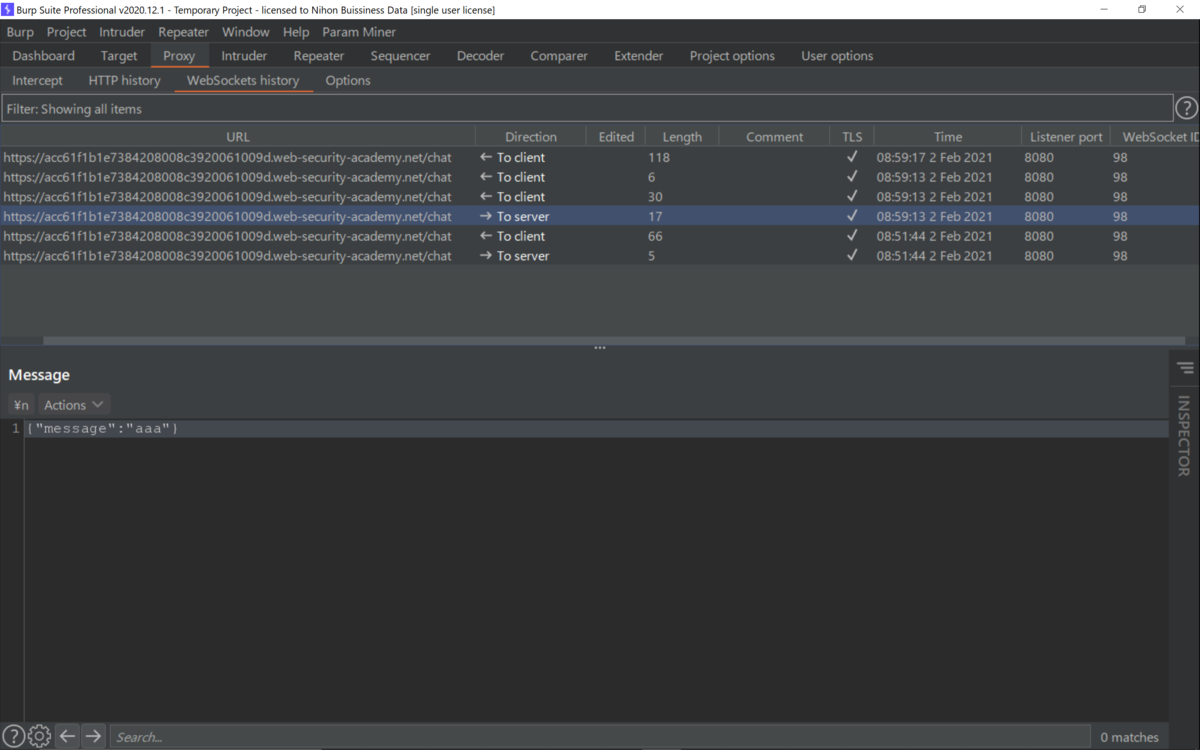Sort by the TLS column header
Screen dimensions: 1200x750
tap(852, 137)
